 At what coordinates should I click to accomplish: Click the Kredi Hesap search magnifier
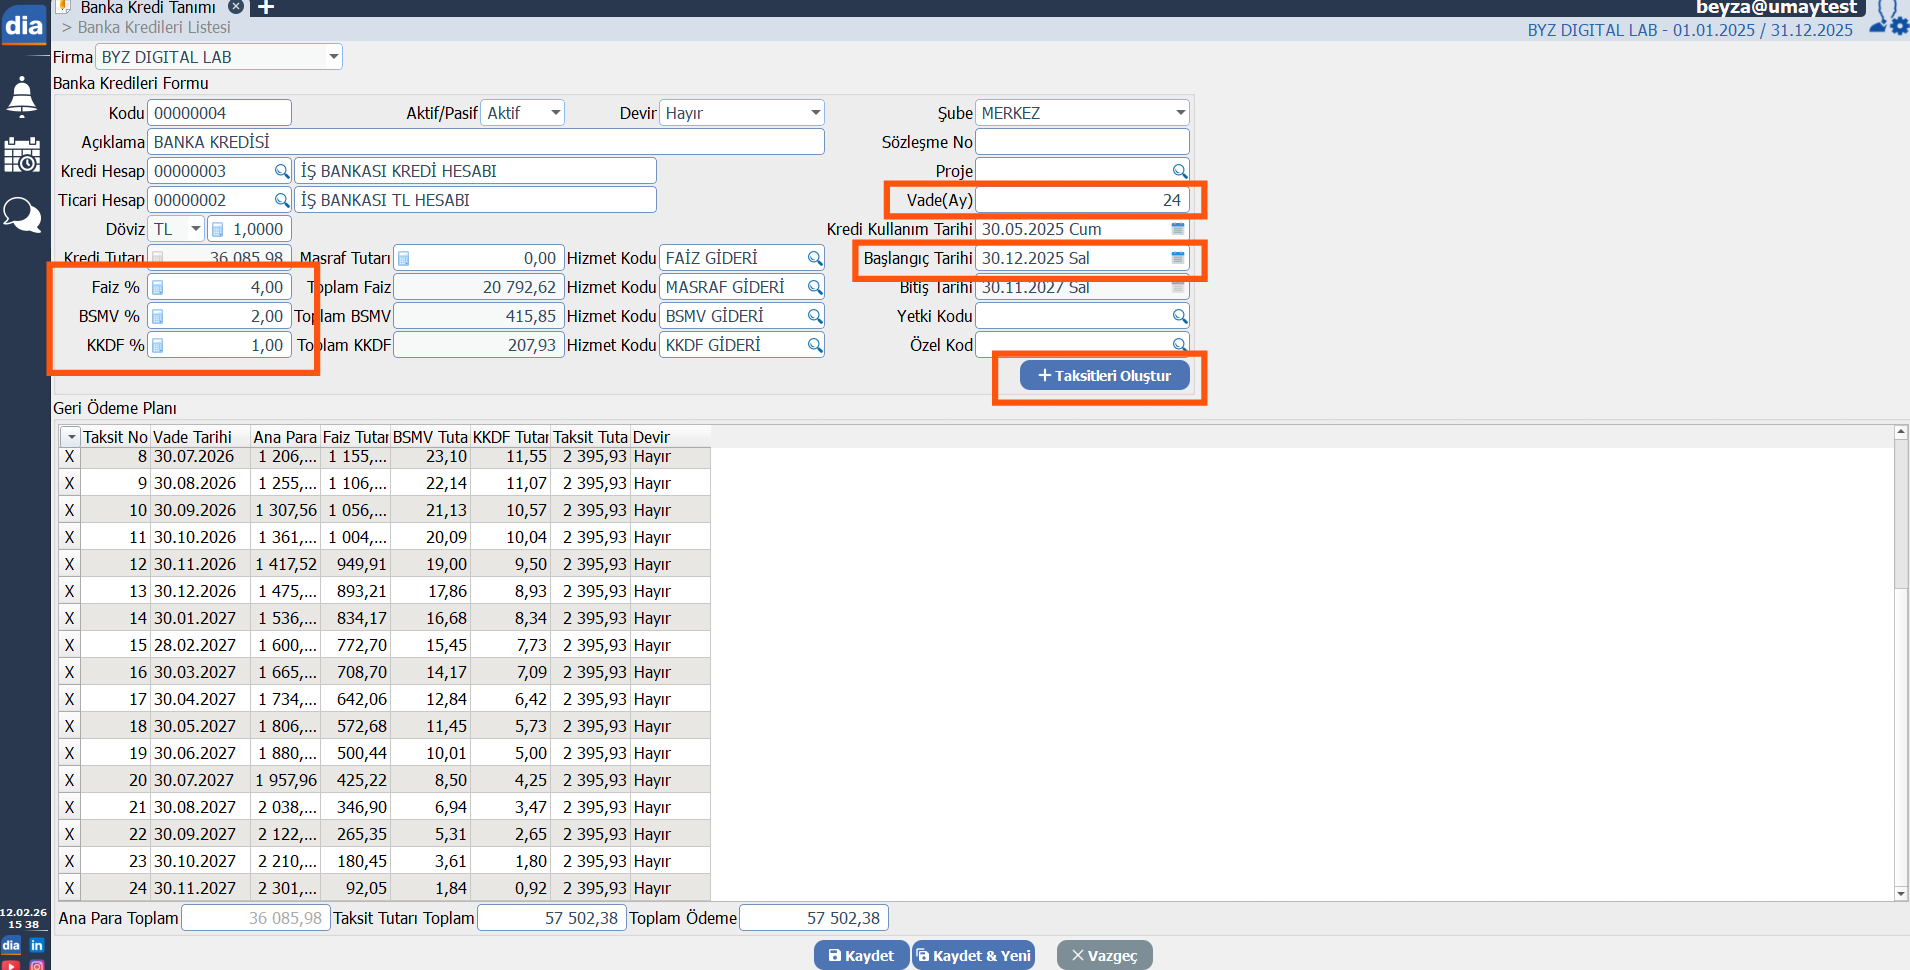[x=282, y=172]
